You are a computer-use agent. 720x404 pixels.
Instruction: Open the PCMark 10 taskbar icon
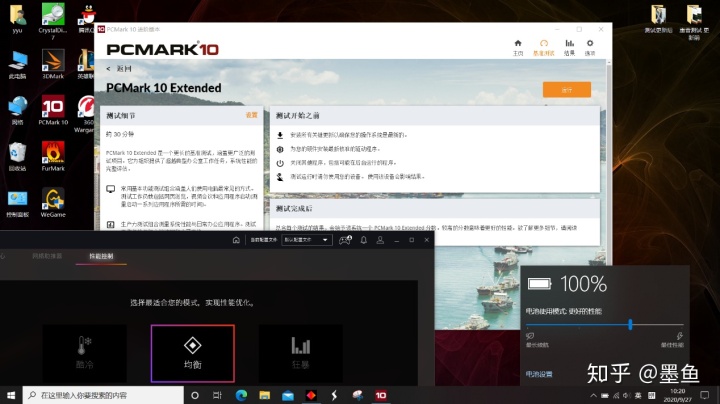(381, 395)
